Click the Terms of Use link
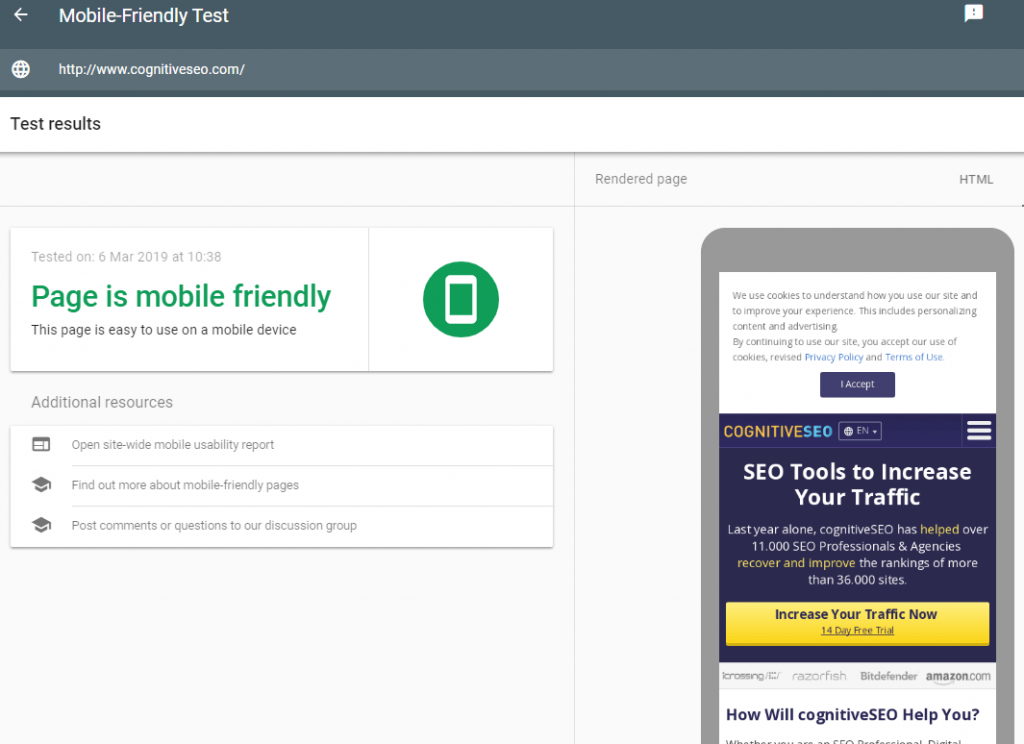 913,356
